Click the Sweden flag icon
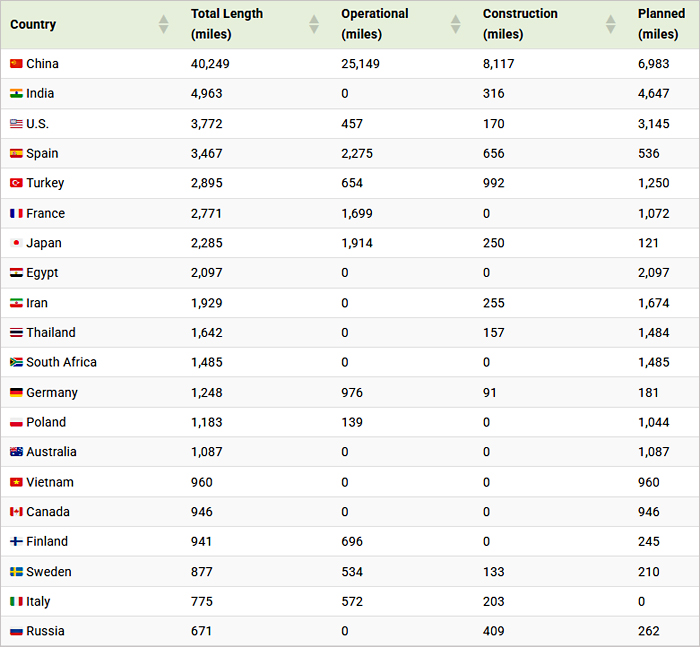 [16, 572]
